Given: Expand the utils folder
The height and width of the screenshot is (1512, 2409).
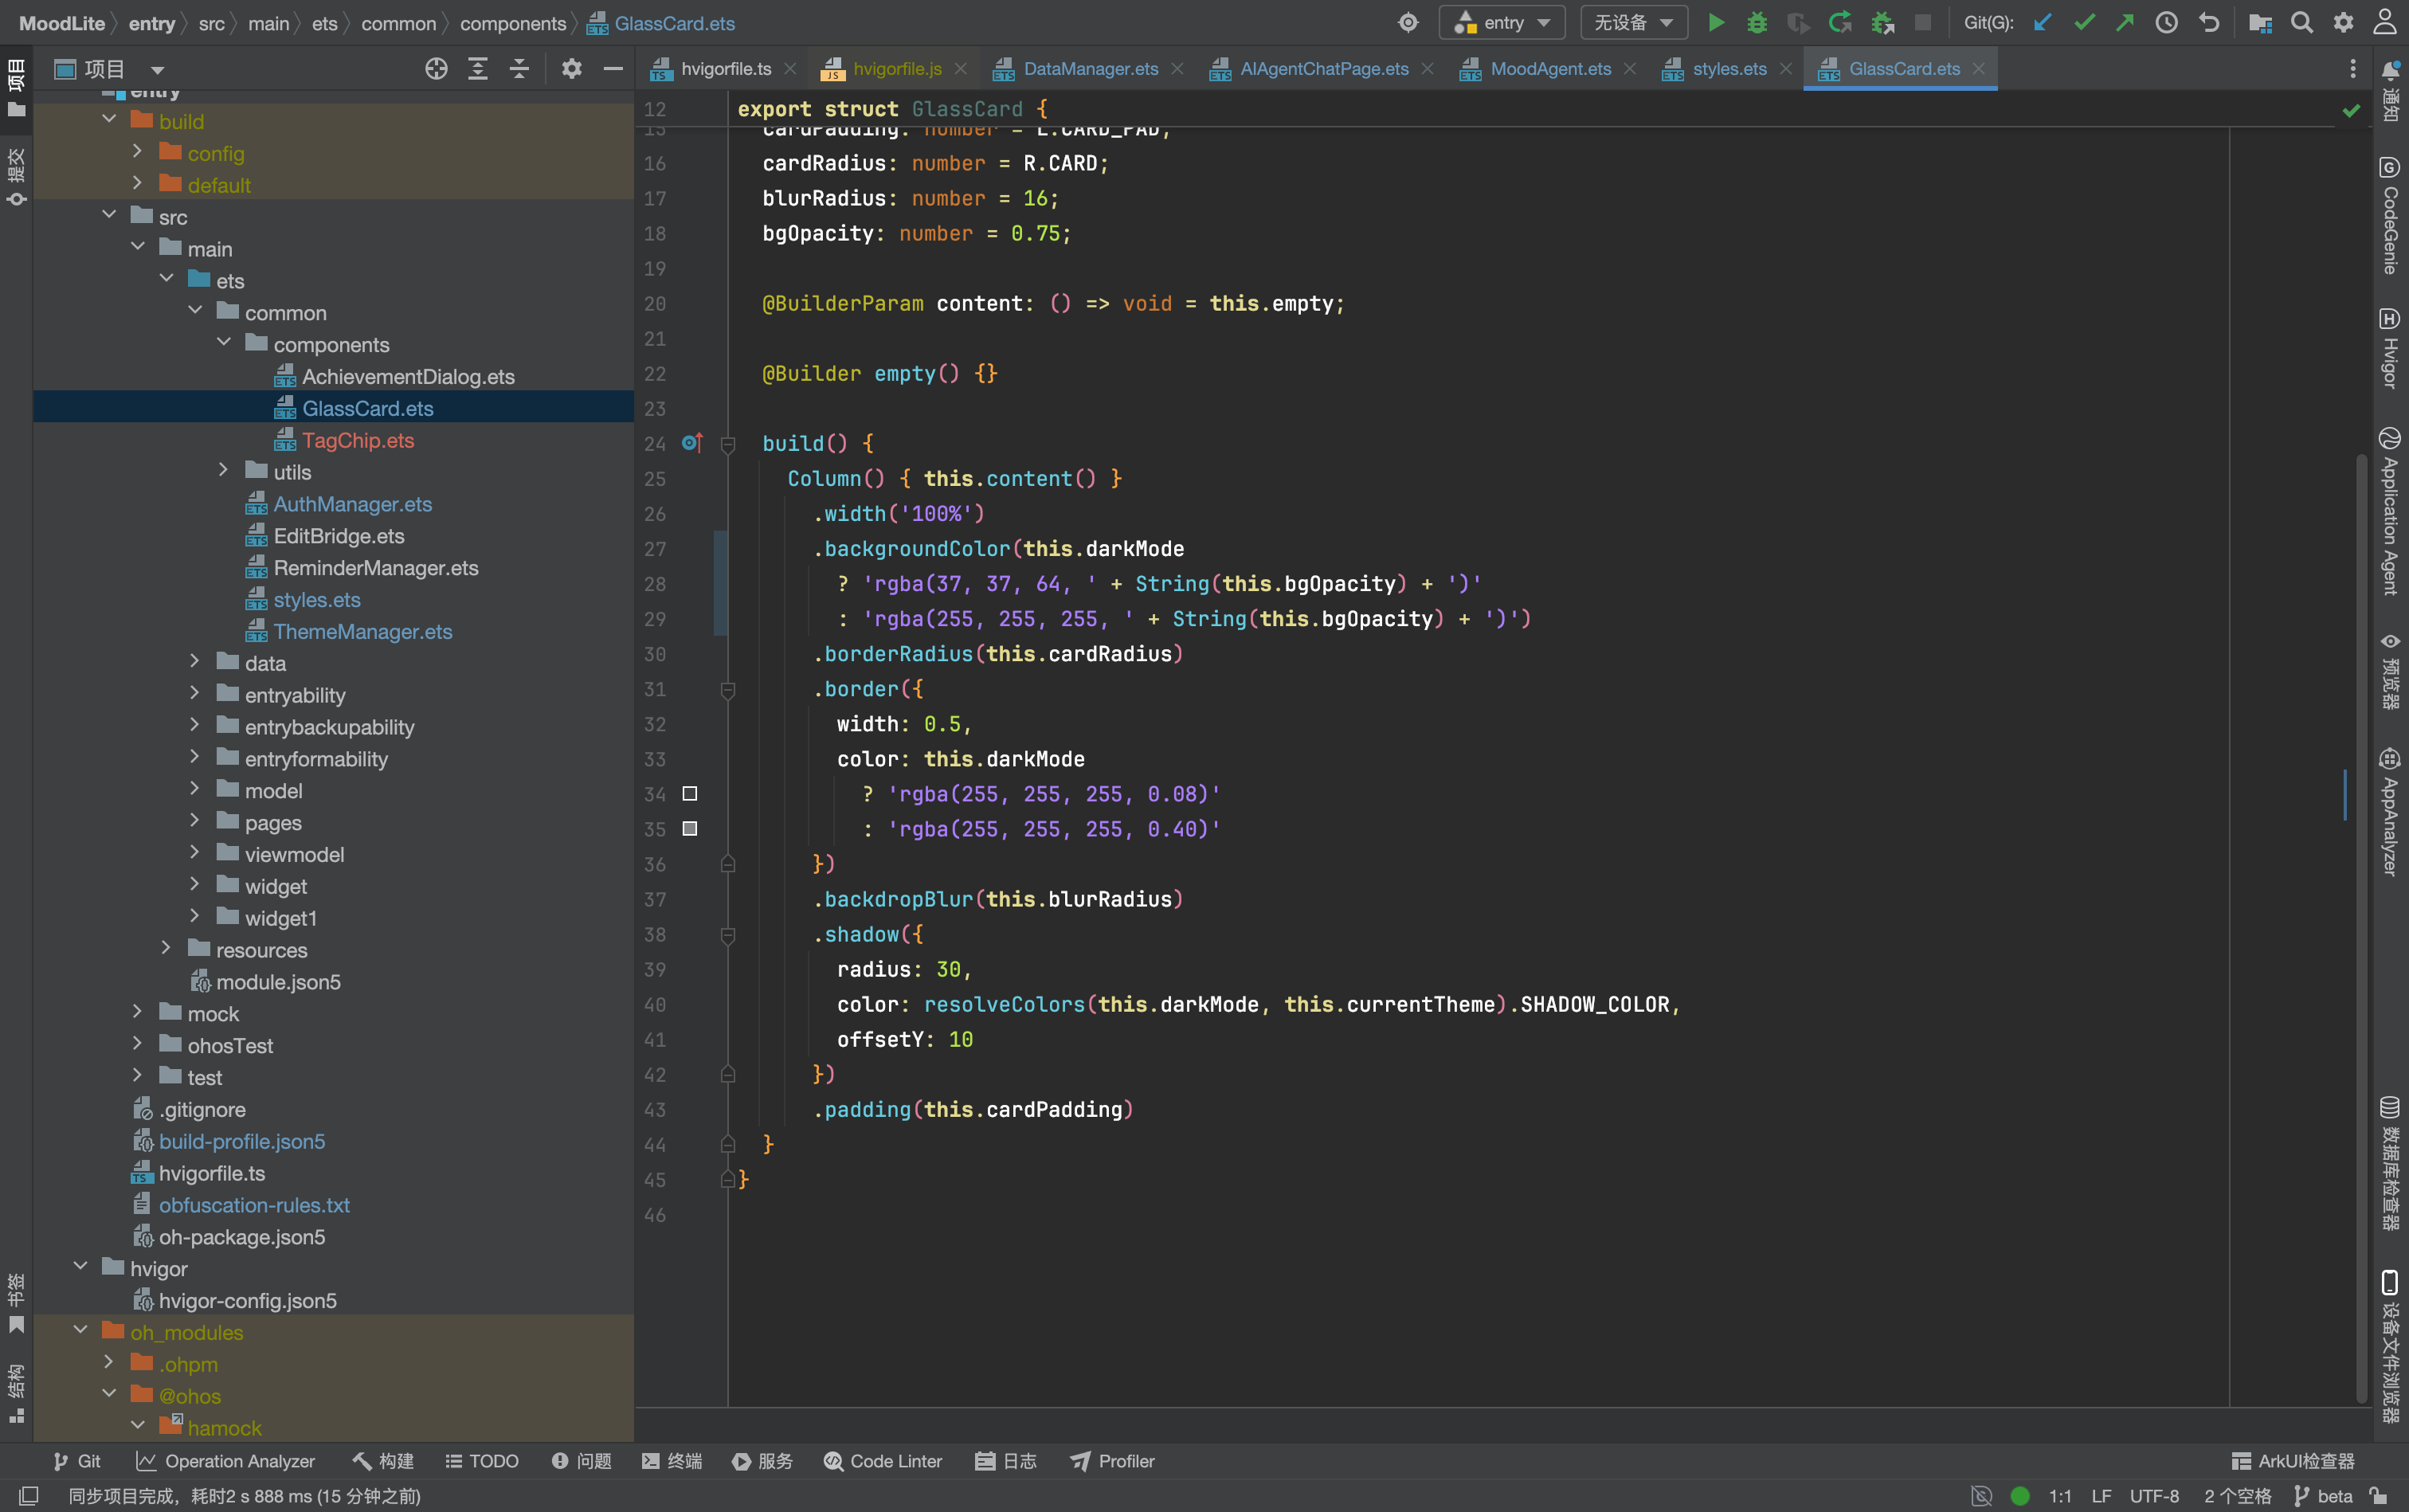Looking at the screenshot, I should tap(224, 471).
